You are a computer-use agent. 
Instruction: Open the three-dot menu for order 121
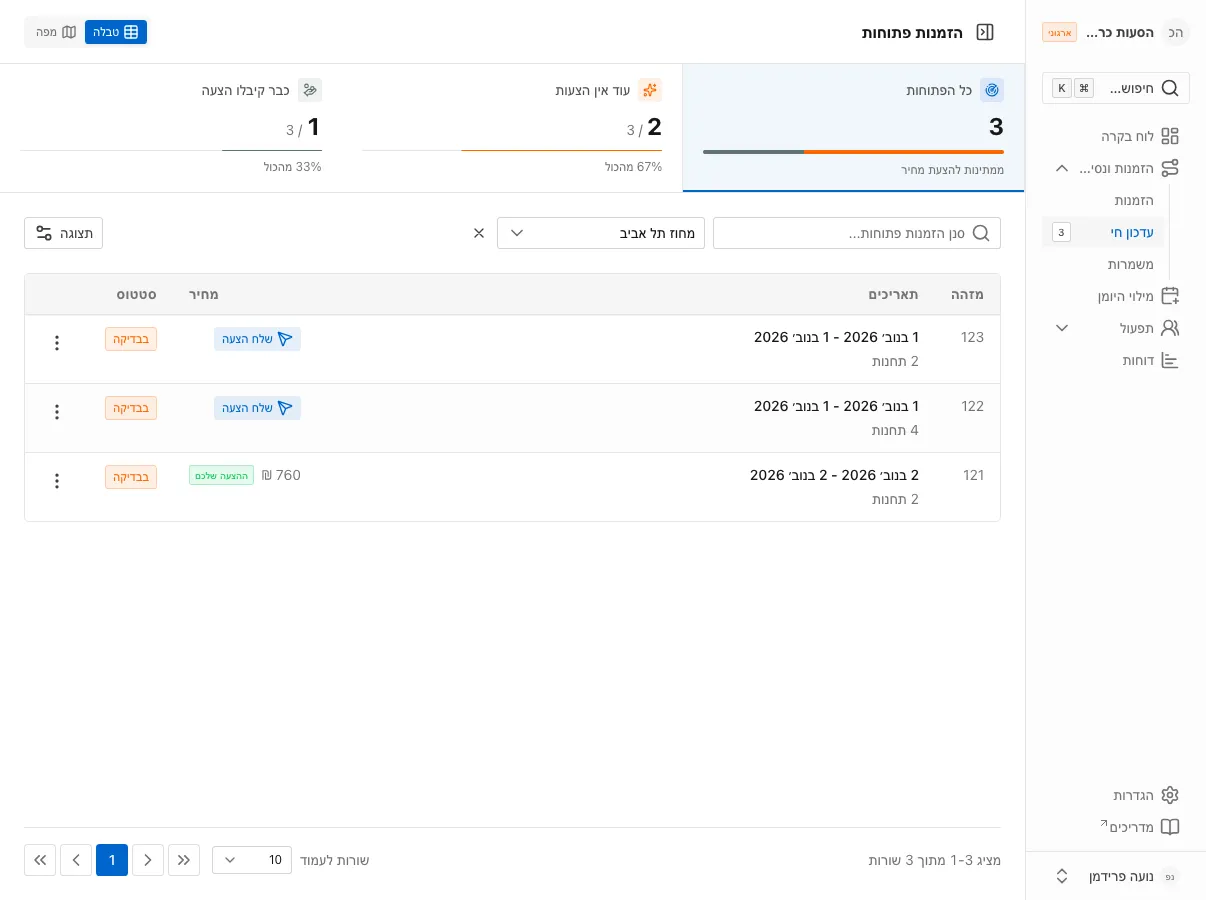pos(57,481)
